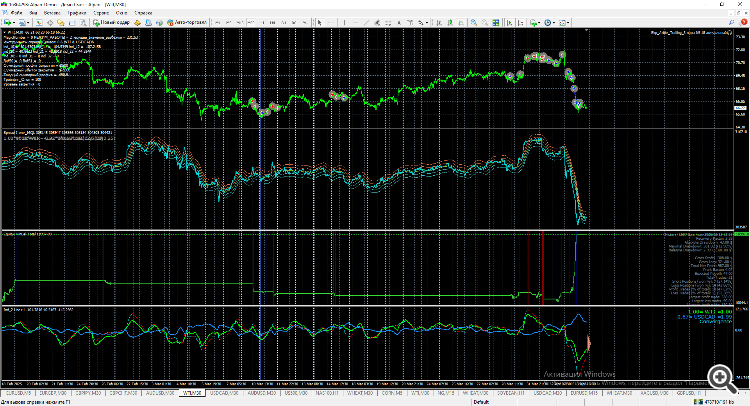Viewport: 750px width, 406px height.
Task: Switch to the GBPUSD chart tab
Action: coord(689,393)
